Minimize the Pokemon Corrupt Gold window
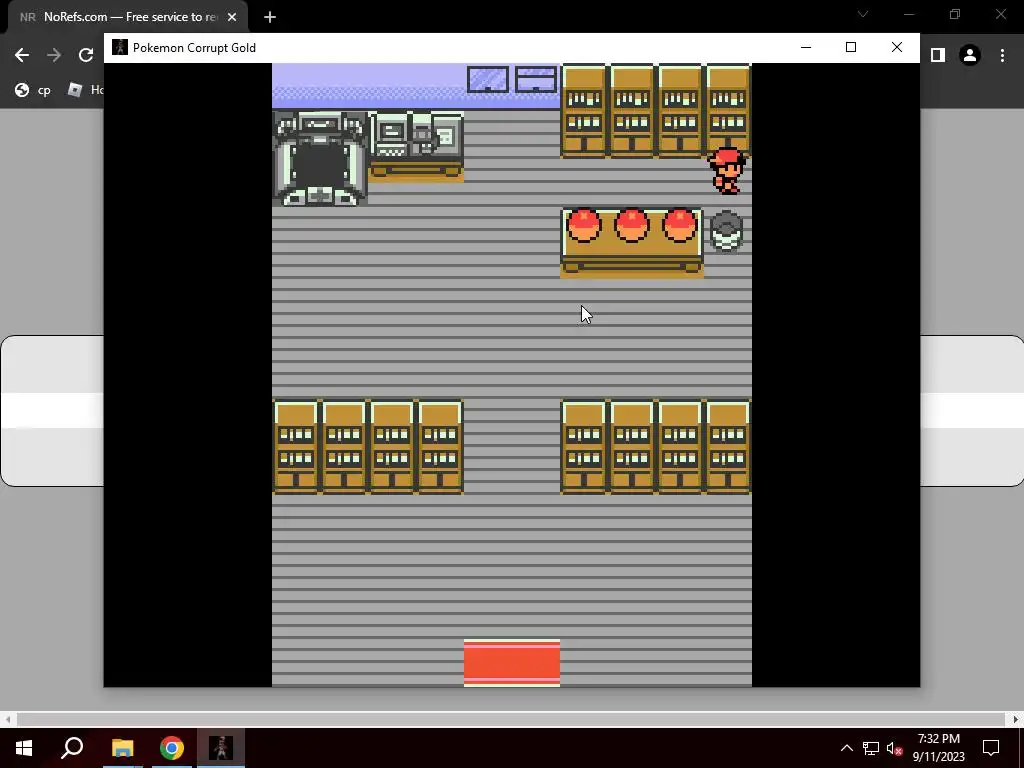Screen dimensions: 1024x768 806,47
